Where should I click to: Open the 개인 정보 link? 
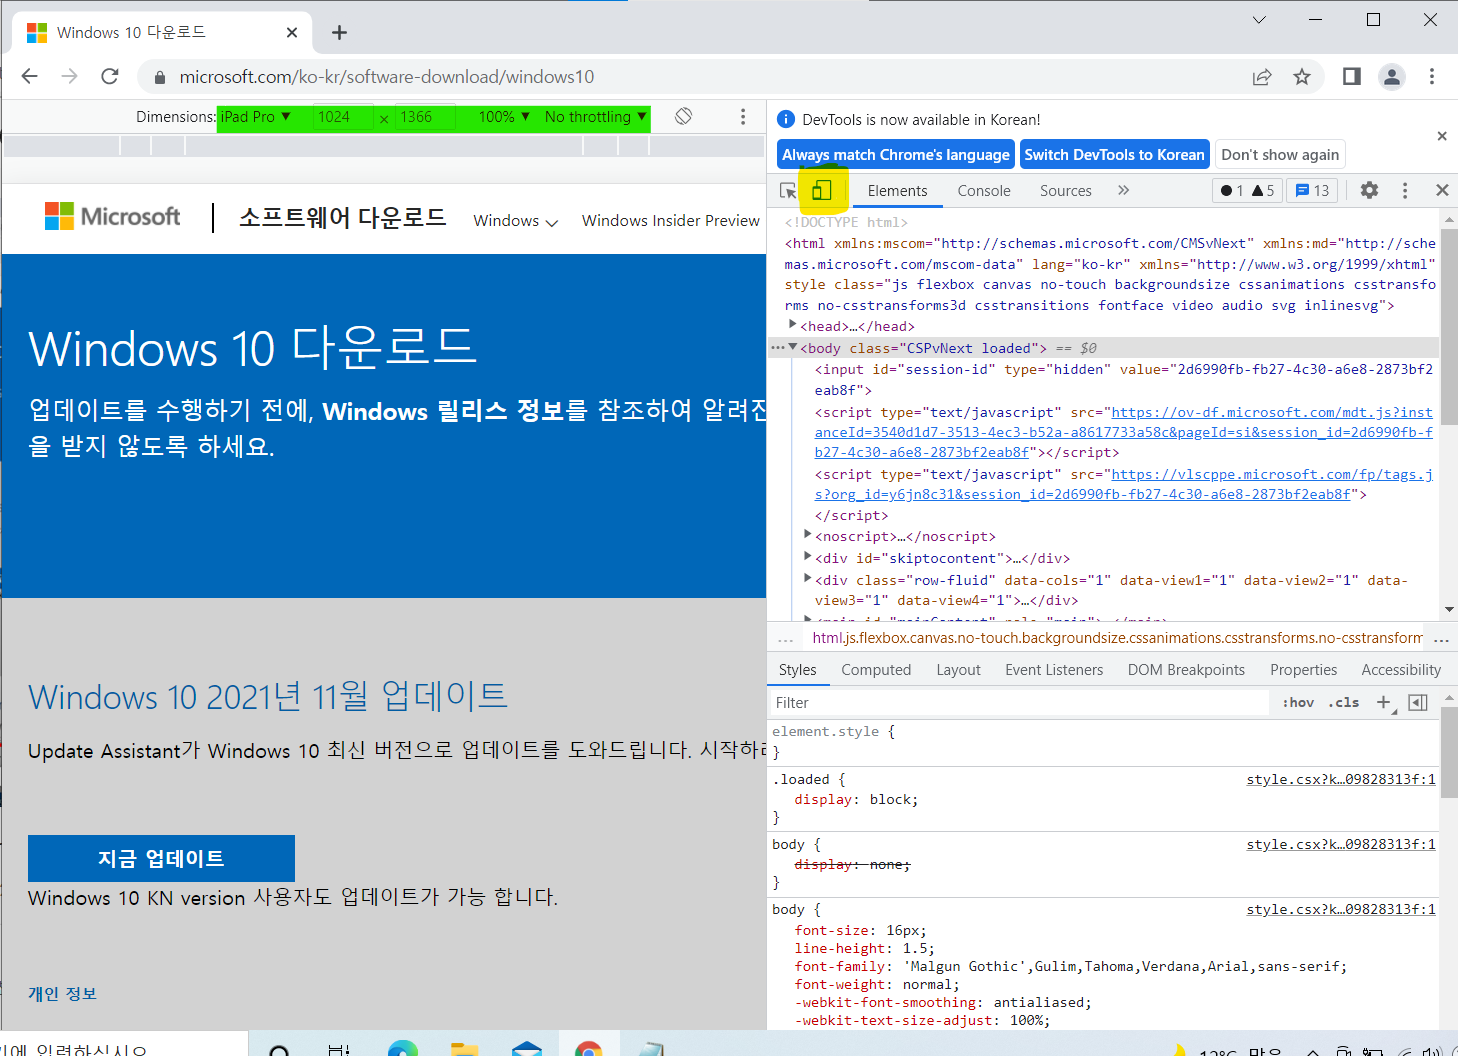pyautogui.click(x=62, y=993)
